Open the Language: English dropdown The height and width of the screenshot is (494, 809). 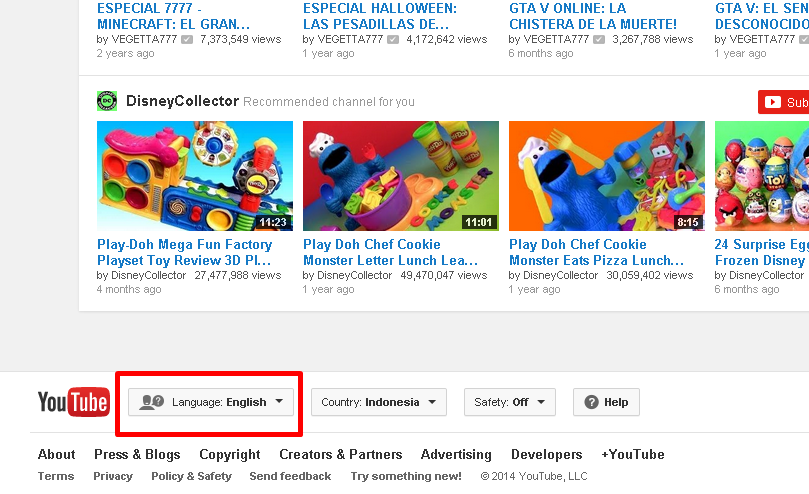pyautogui.click(x=211, y=402)
